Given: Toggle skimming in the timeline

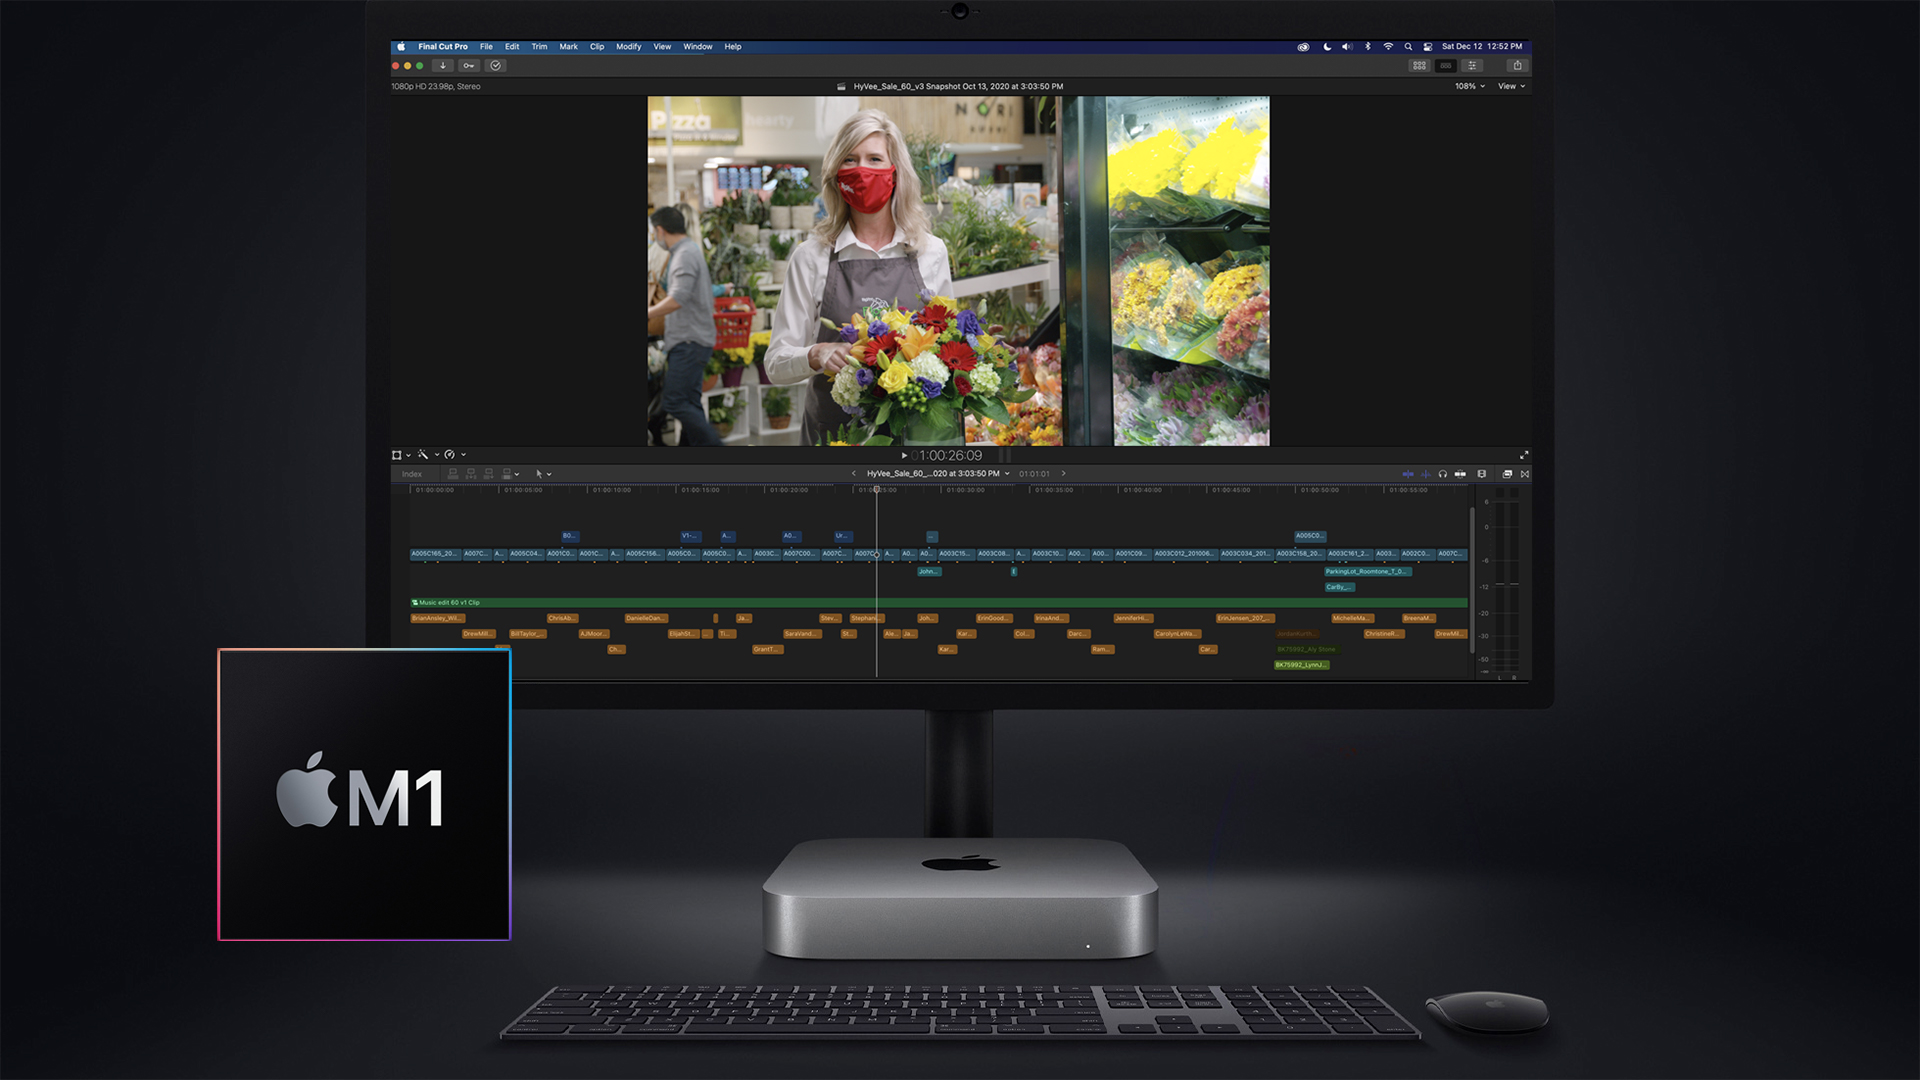Looking at the screenshot, I should pyautogui.click(x=1408, y=474).
